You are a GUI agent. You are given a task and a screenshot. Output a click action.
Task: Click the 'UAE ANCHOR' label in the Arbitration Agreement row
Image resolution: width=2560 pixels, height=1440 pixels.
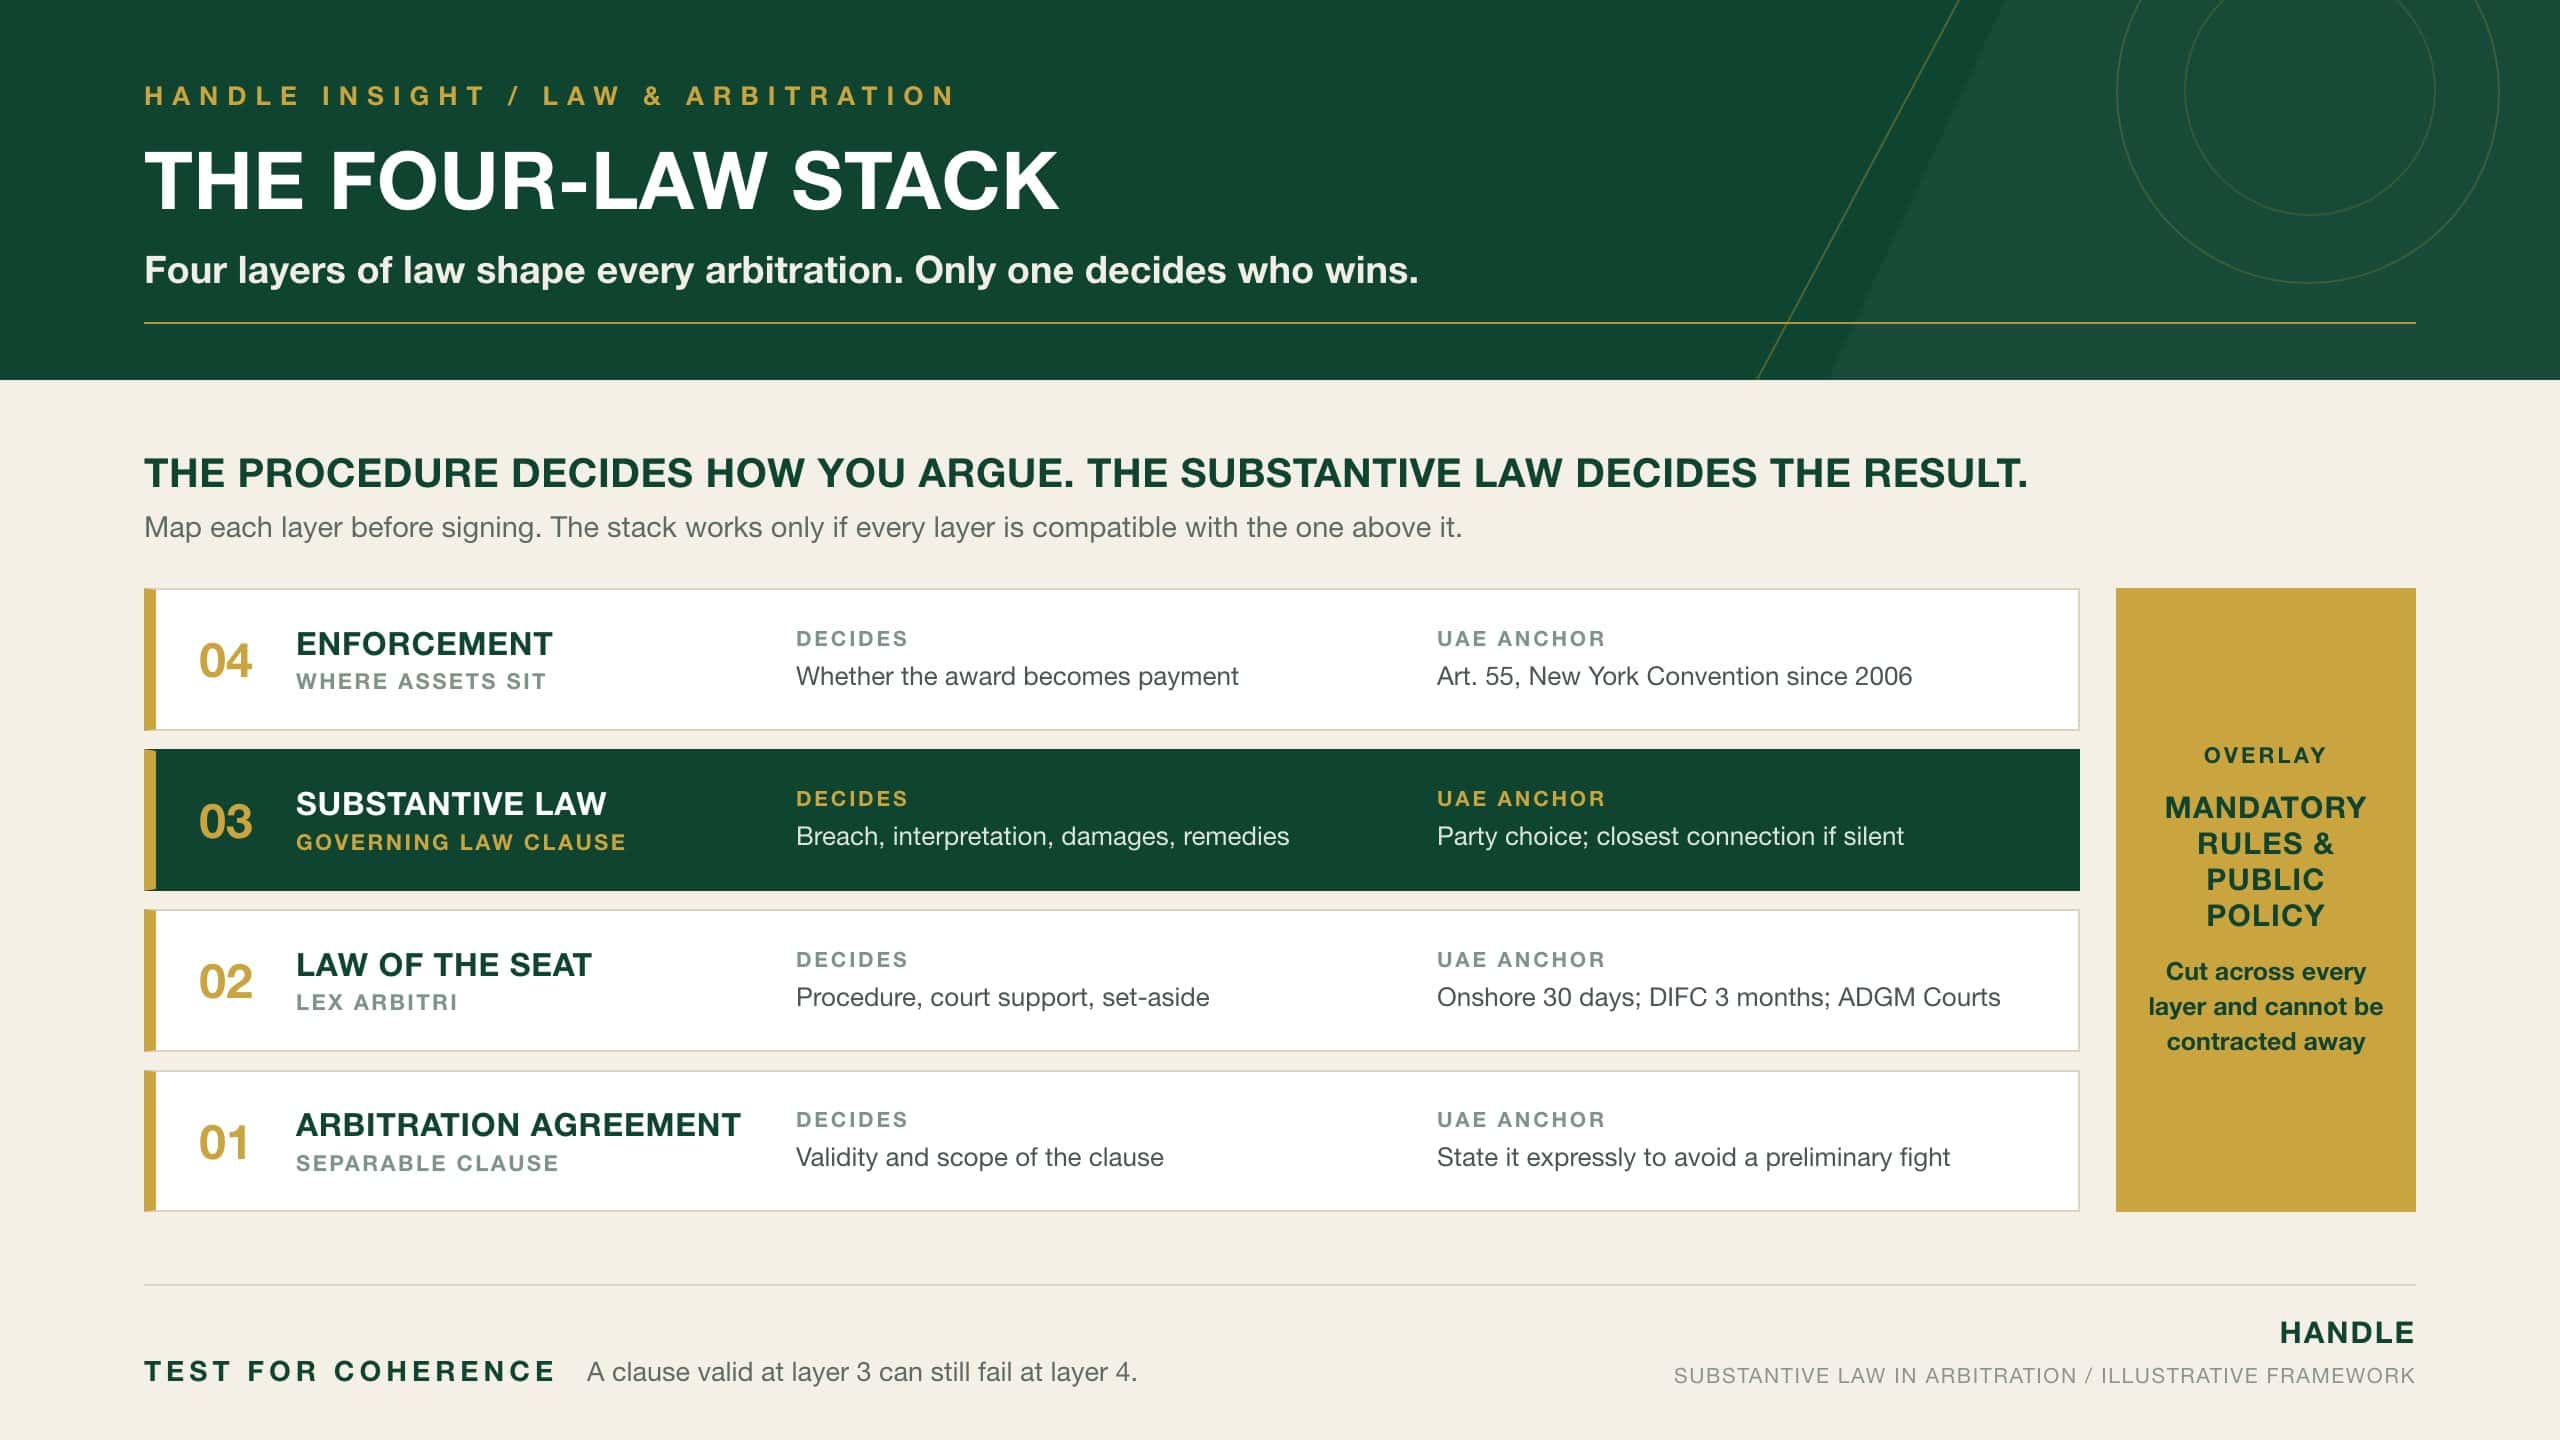(1521, 1120)
